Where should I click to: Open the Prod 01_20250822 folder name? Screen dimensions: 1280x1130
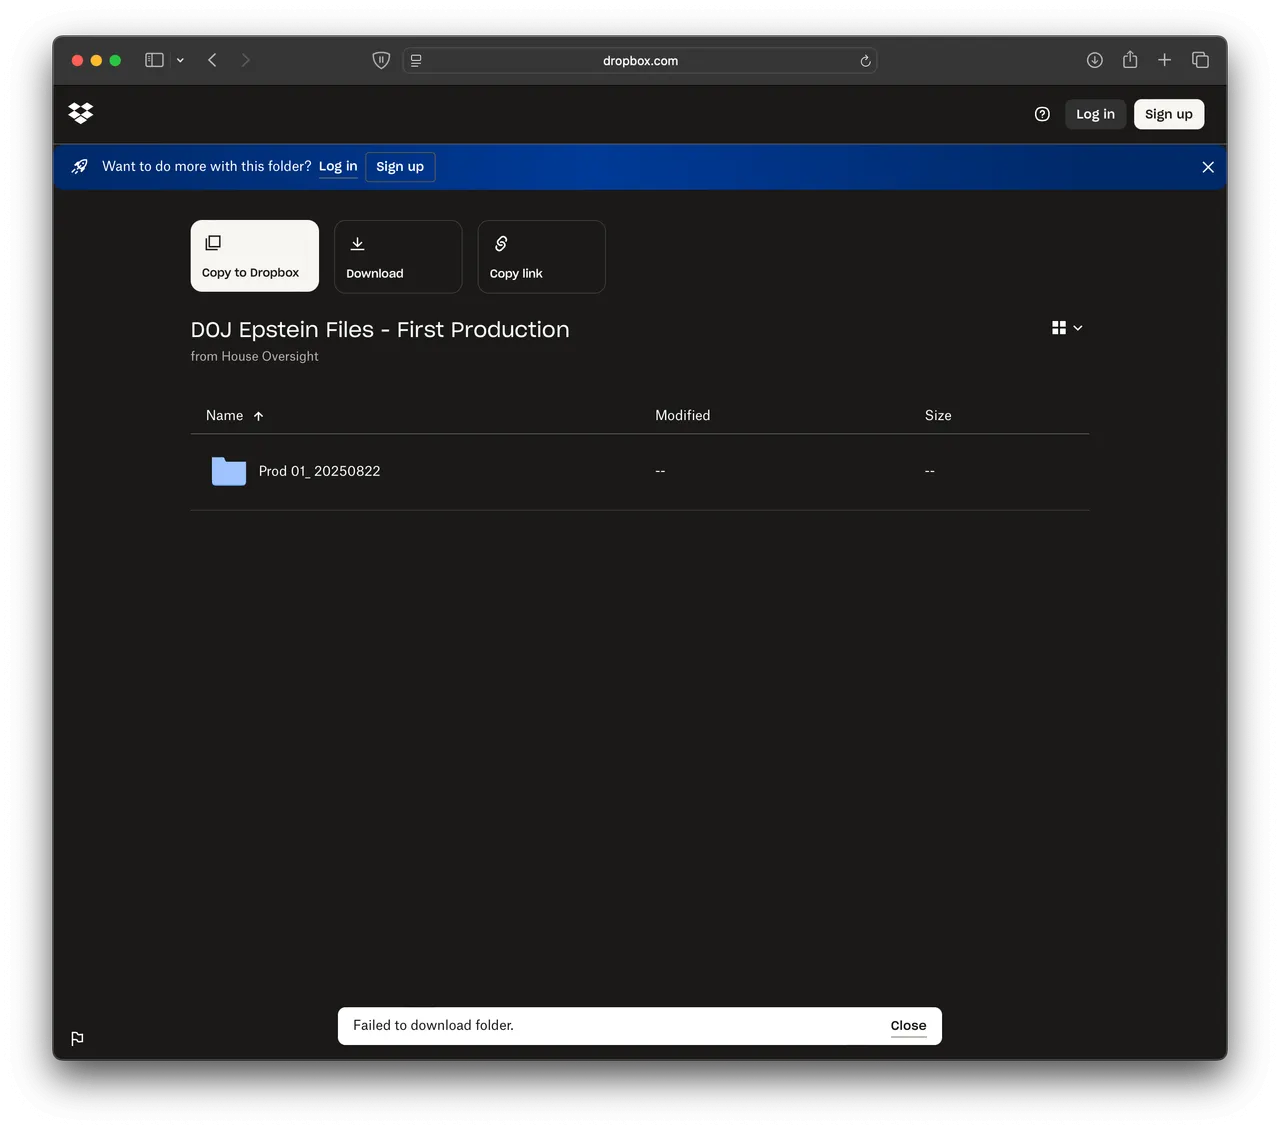pyautogui.click(x=320, y=471)
